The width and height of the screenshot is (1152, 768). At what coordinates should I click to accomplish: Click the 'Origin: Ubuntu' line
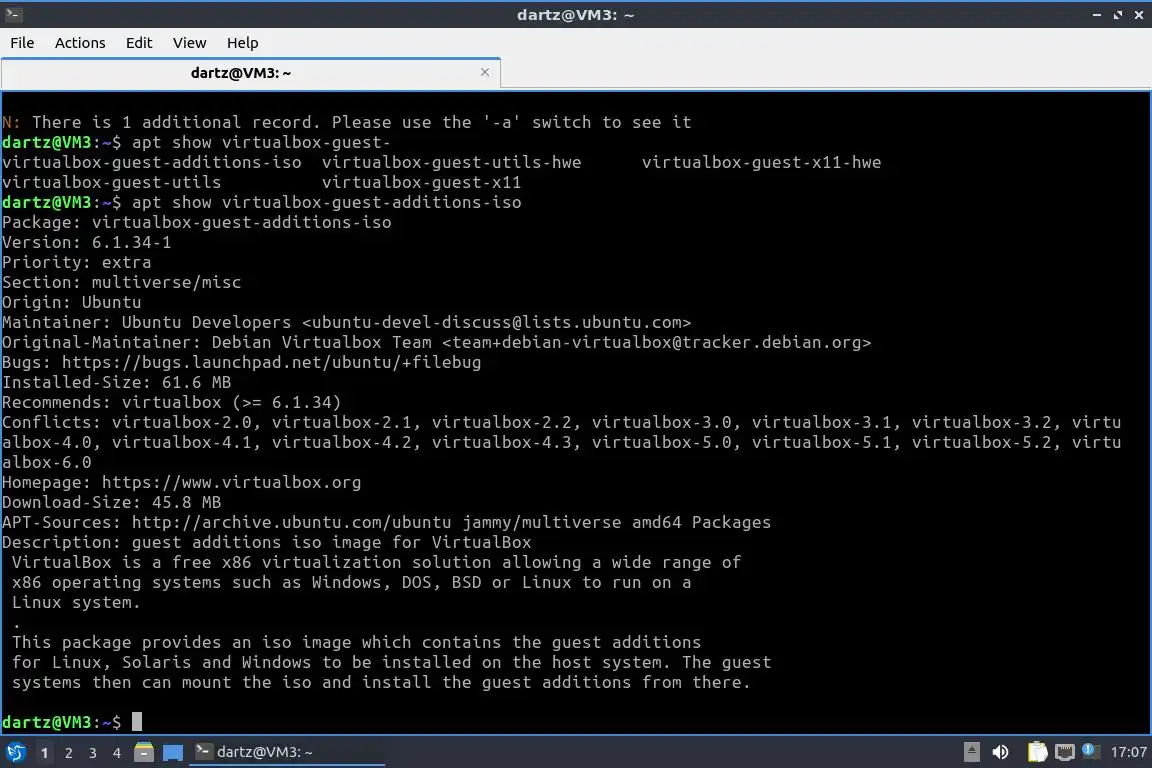(71, 302)
